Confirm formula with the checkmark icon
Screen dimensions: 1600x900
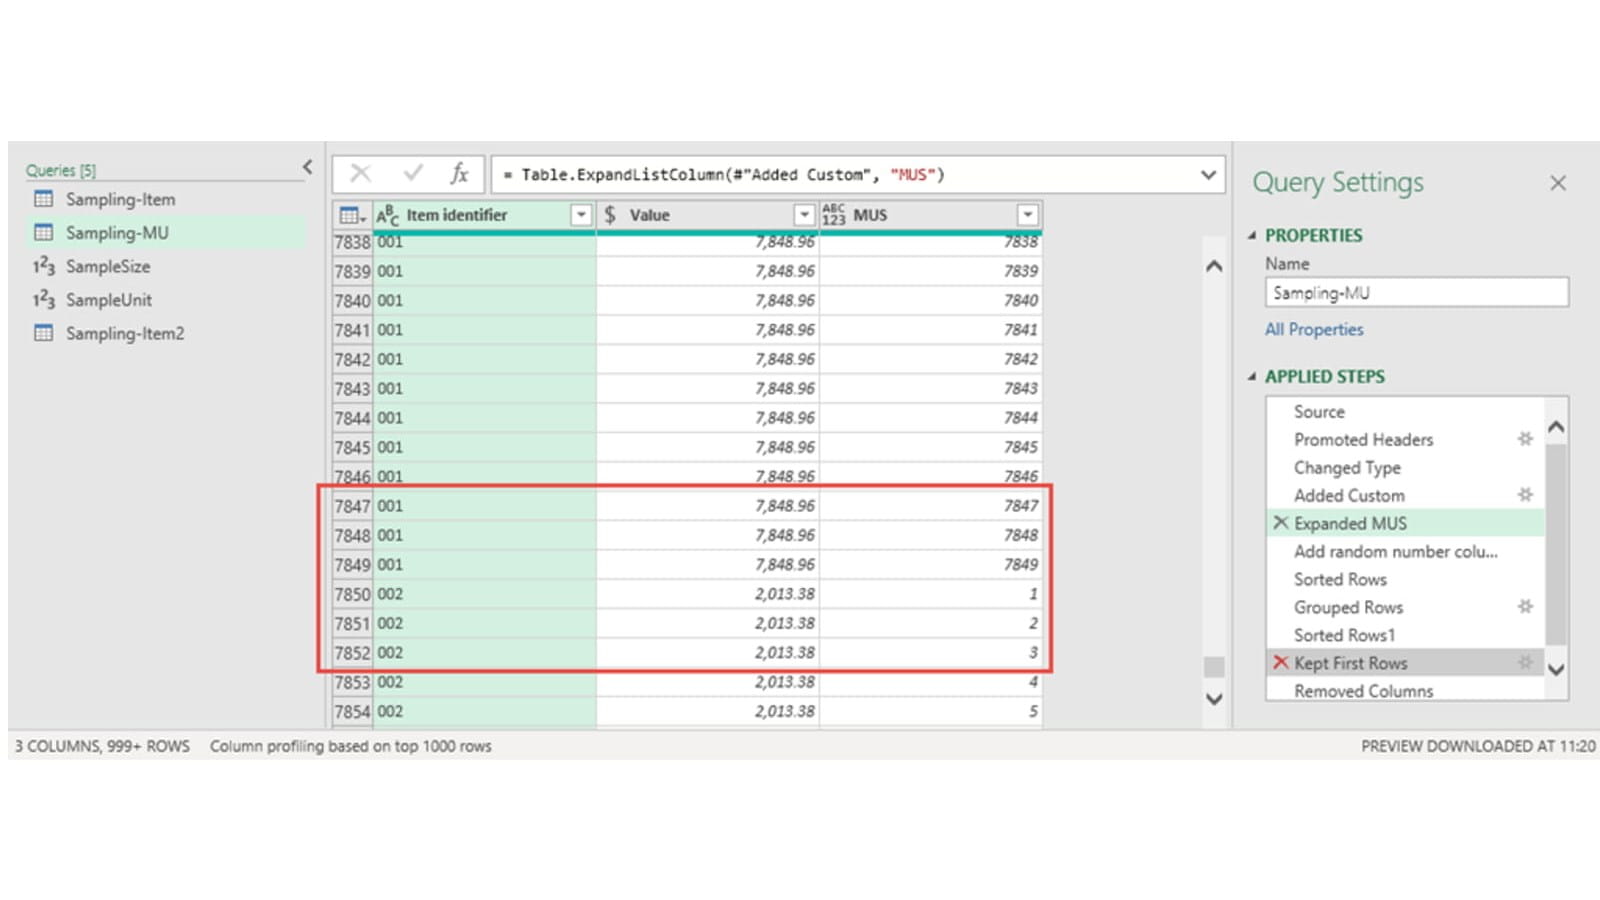click(x=412, y=174)
